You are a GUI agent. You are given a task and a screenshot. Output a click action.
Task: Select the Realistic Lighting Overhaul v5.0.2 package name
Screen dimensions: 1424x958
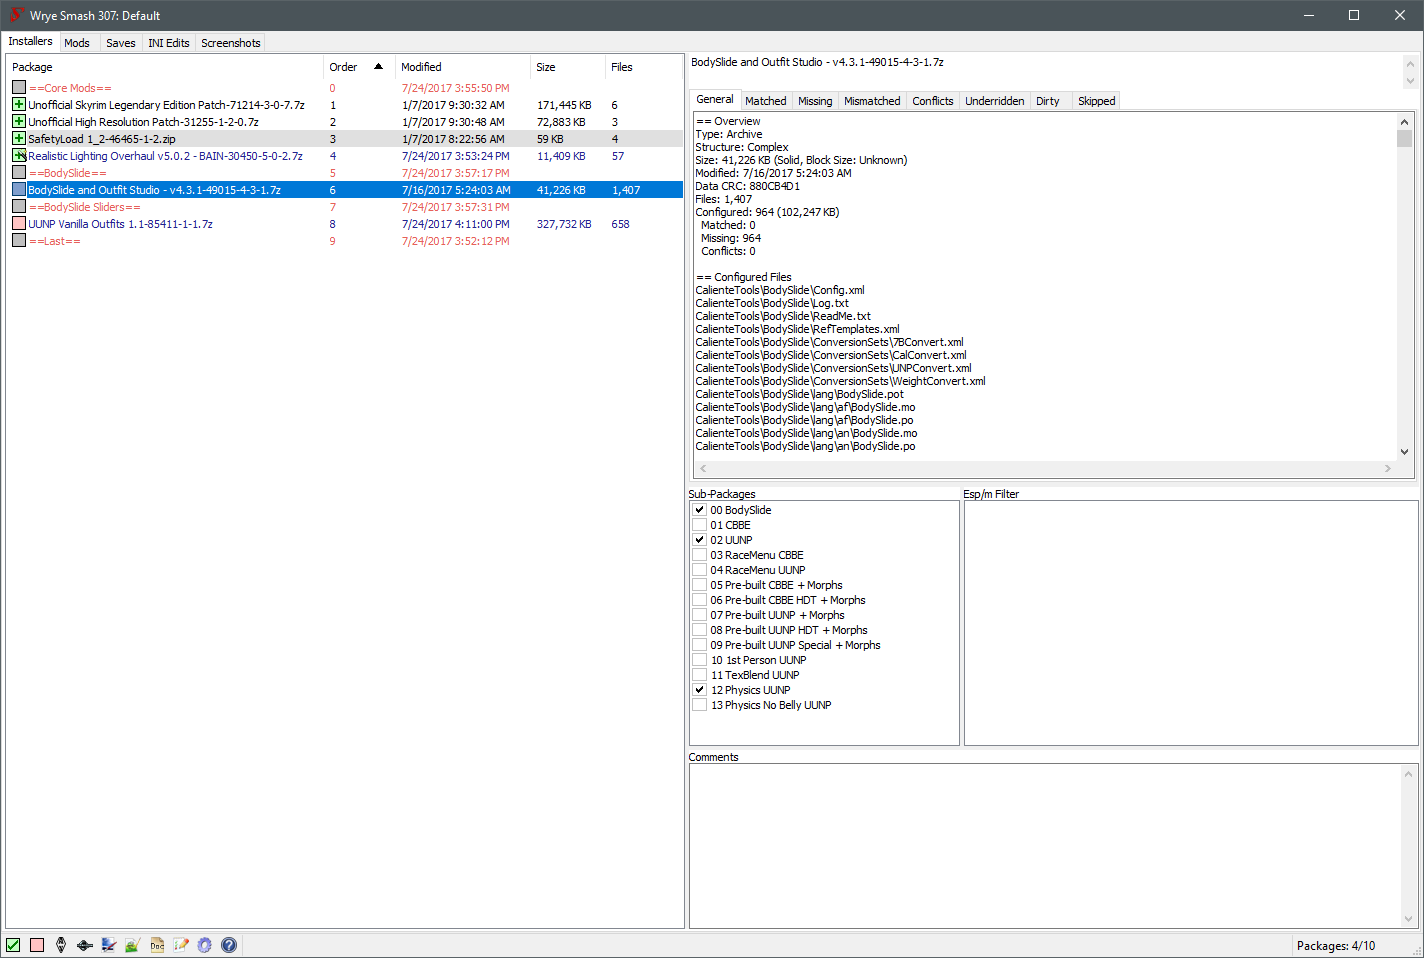pyautogui.click(x=165, y=156)
